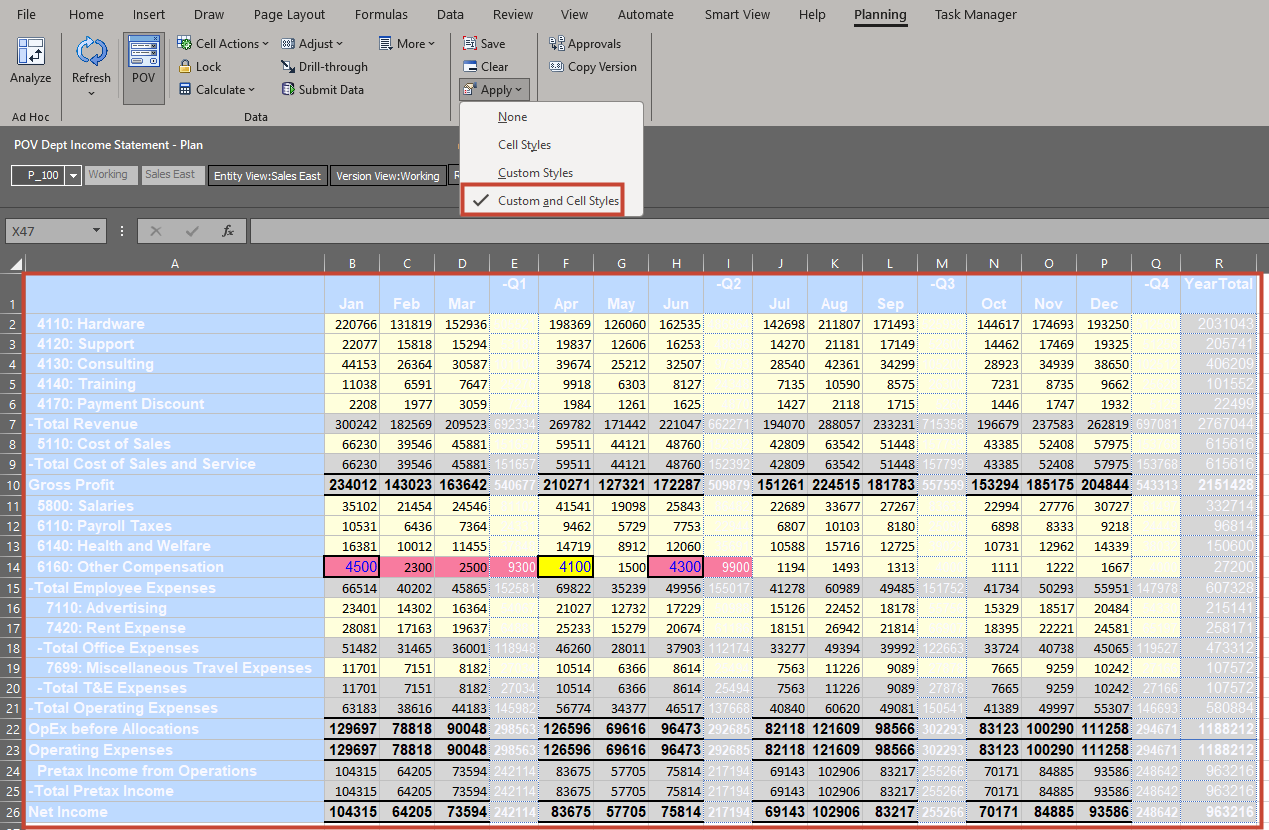
Task: Open the Cell Actions dropdown
Action: 224,44
